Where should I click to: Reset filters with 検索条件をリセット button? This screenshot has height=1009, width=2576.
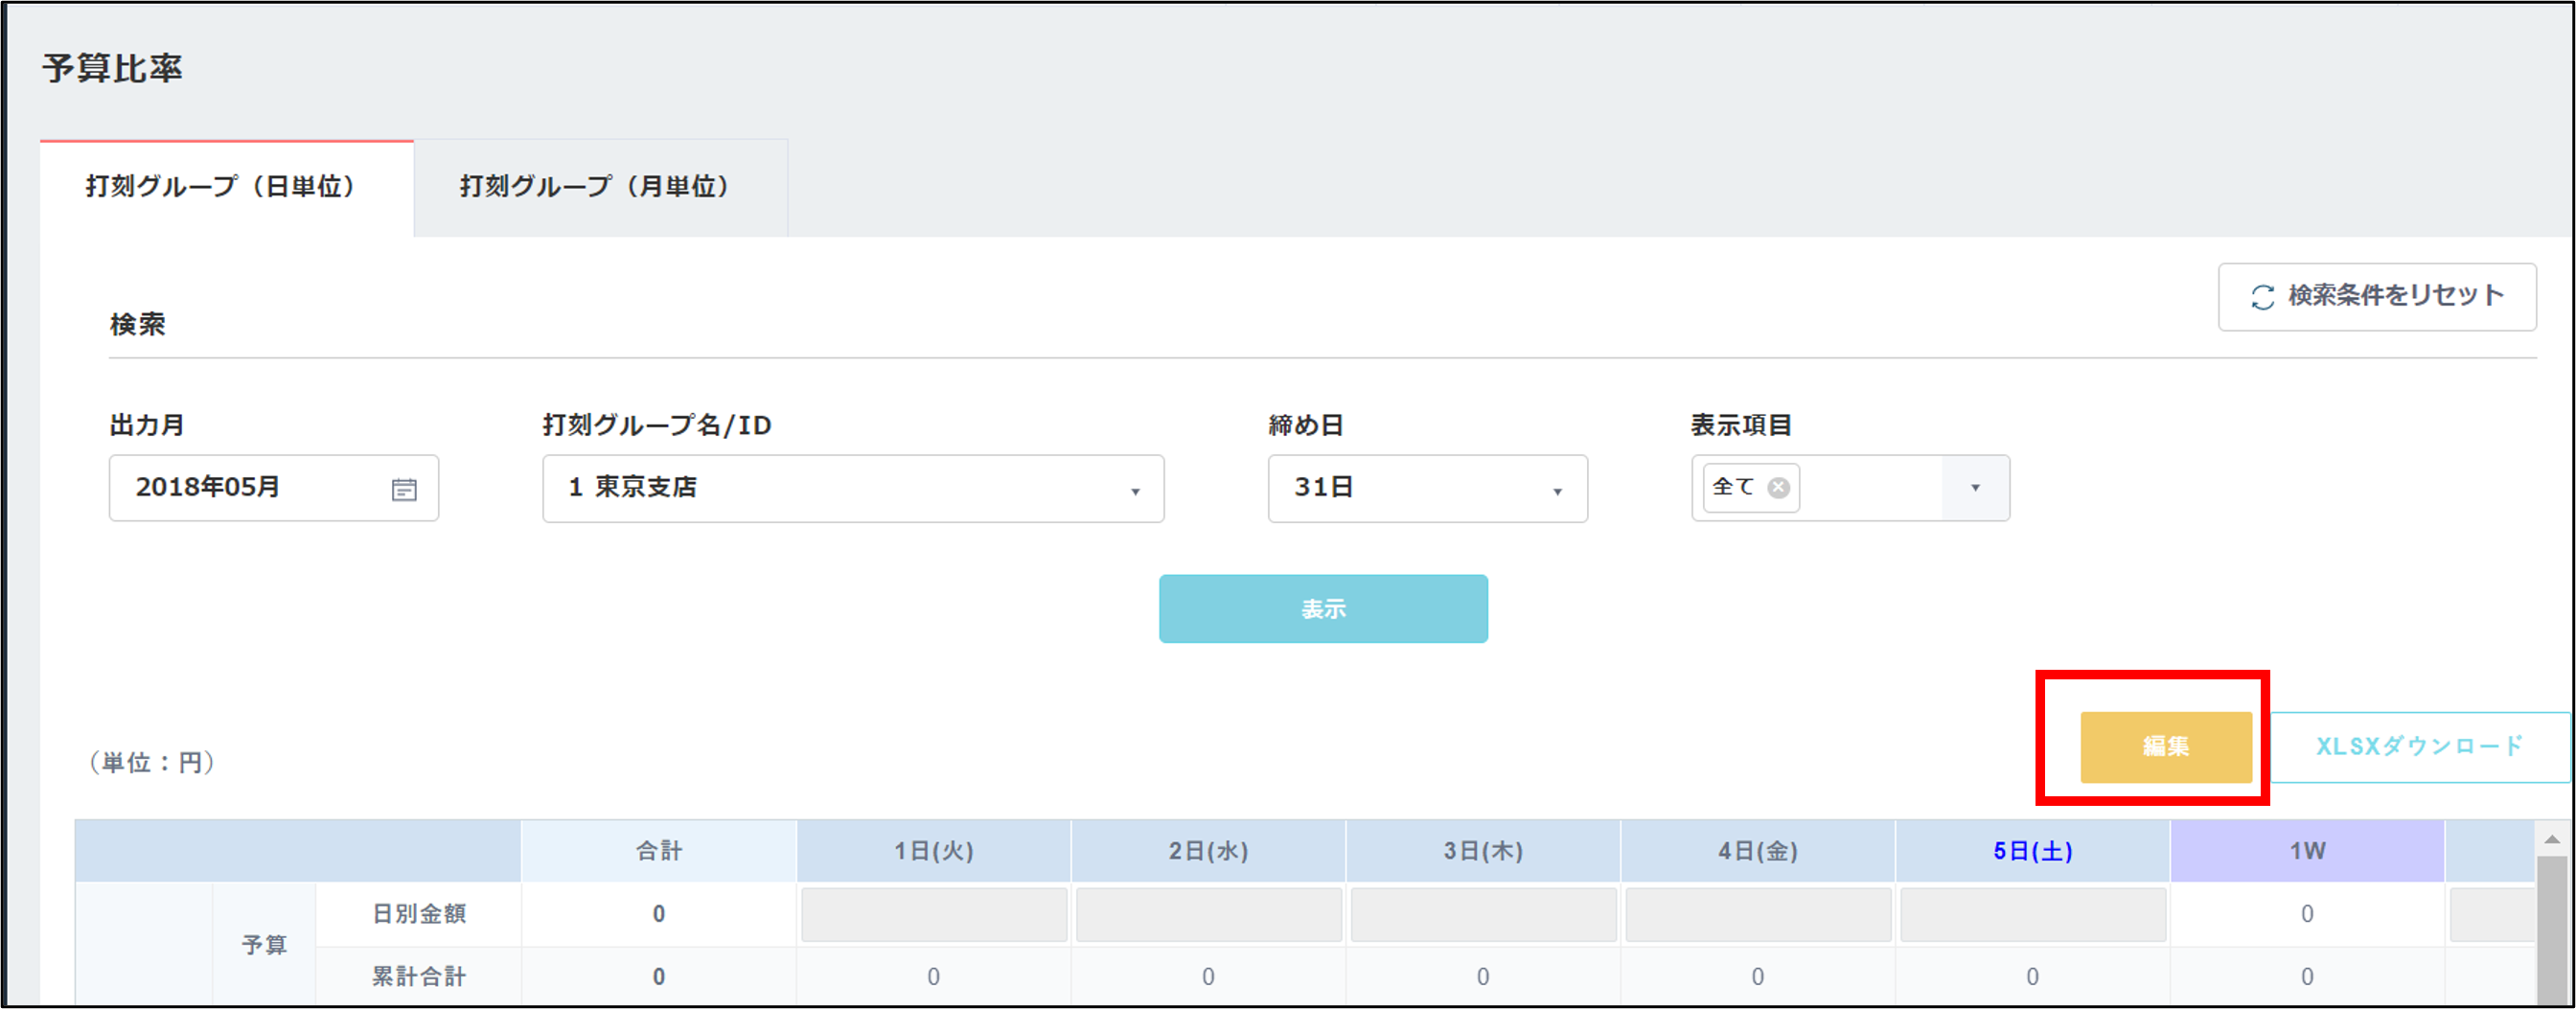2376,296
